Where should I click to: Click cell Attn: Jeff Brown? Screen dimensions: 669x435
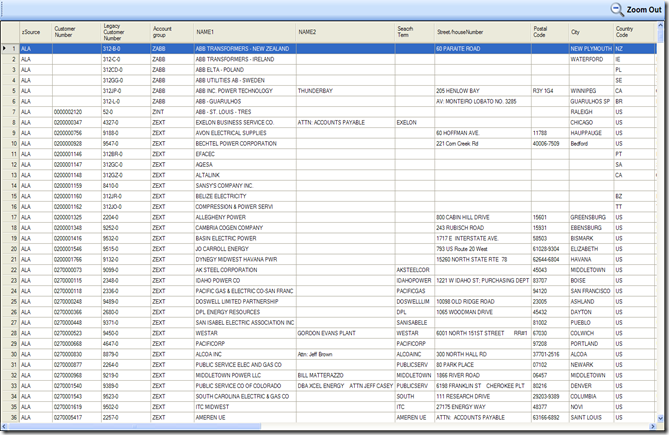(346, 354)
